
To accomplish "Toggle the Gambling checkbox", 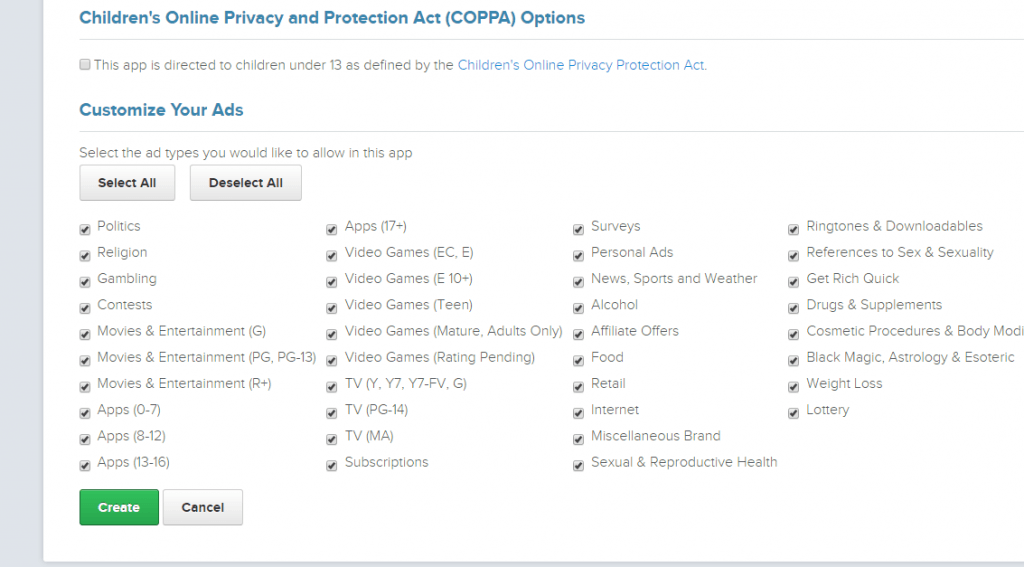I will pos(85,280).
